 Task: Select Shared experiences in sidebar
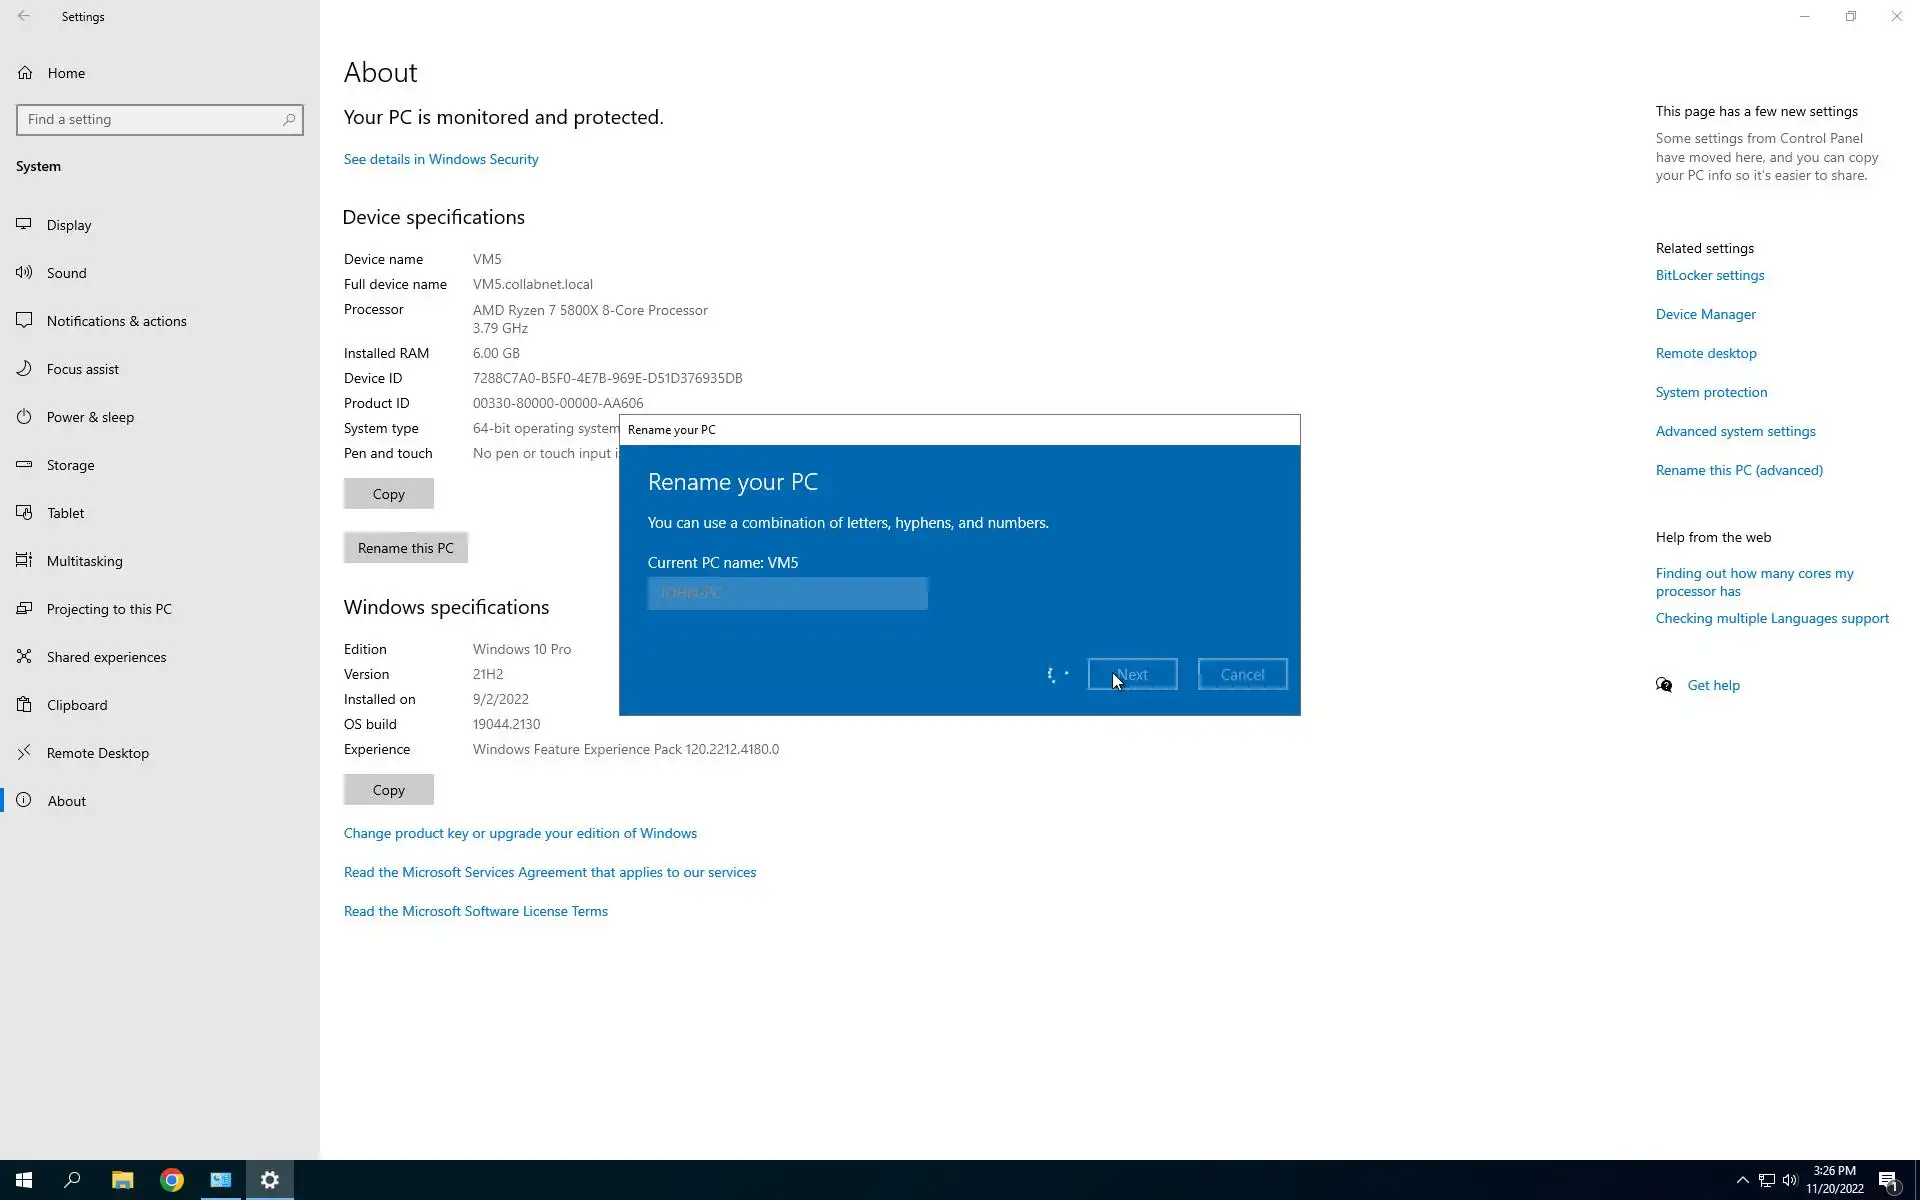point(106,657)
